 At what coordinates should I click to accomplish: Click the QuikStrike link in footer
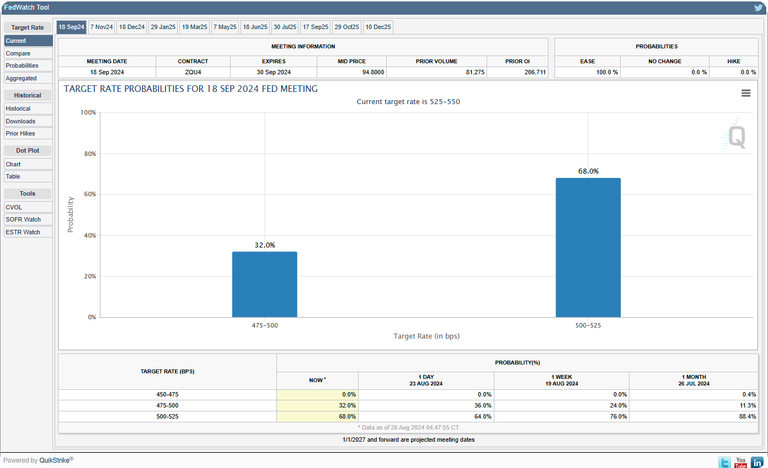click(x=56, y=460)
